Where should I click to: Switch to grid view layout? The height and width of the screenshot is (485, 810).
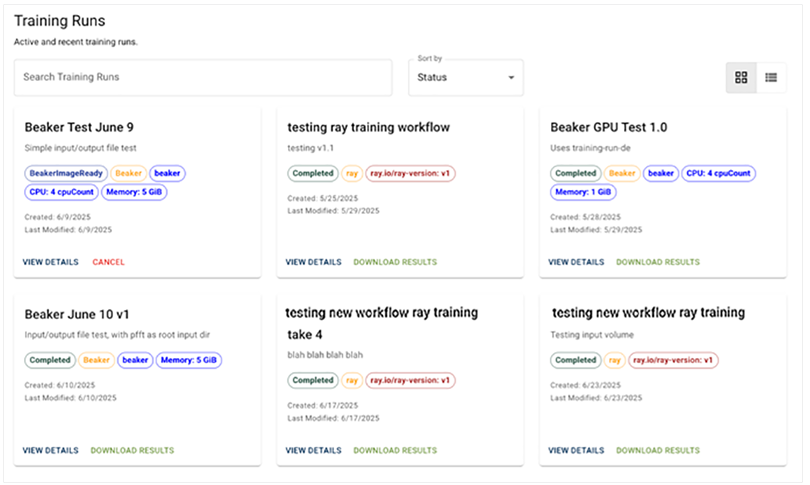click(741, 77)
